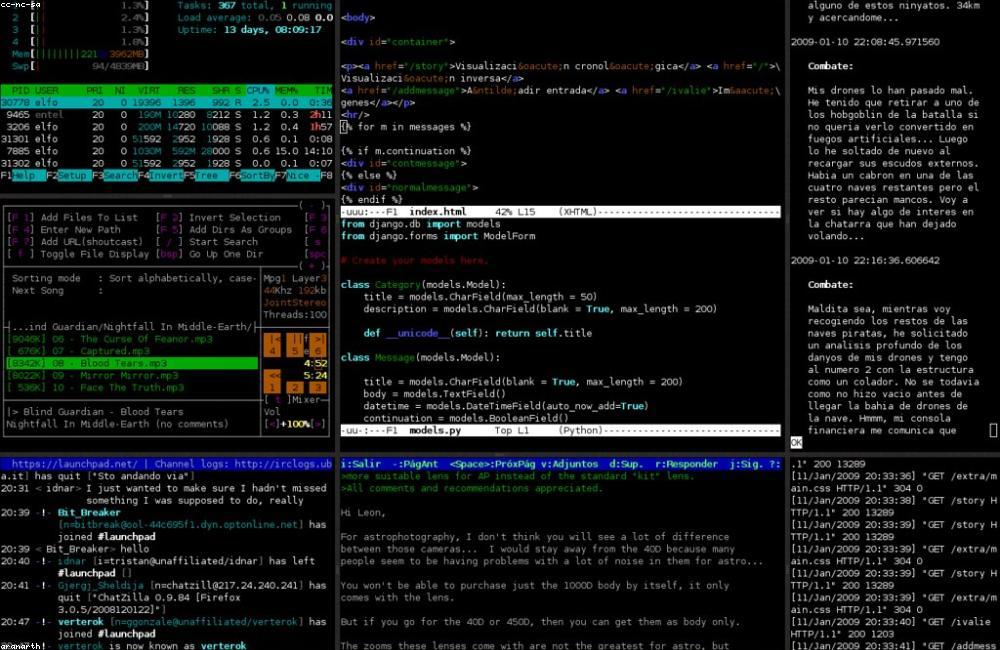Toggle htop F5 Tree view
Image resolution: width=1000 pixels, height=650 pixels.
[206, 175]
